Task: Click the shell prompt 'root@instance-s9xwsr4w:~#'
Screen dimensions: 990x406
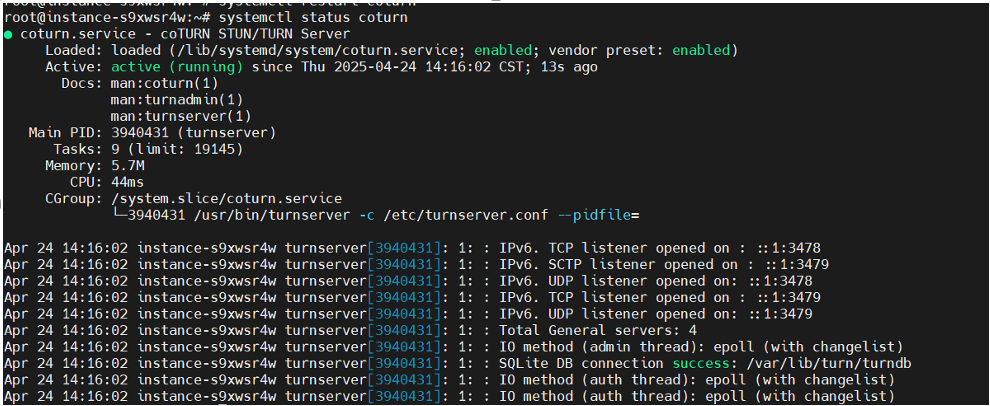Action: (107, 18)
